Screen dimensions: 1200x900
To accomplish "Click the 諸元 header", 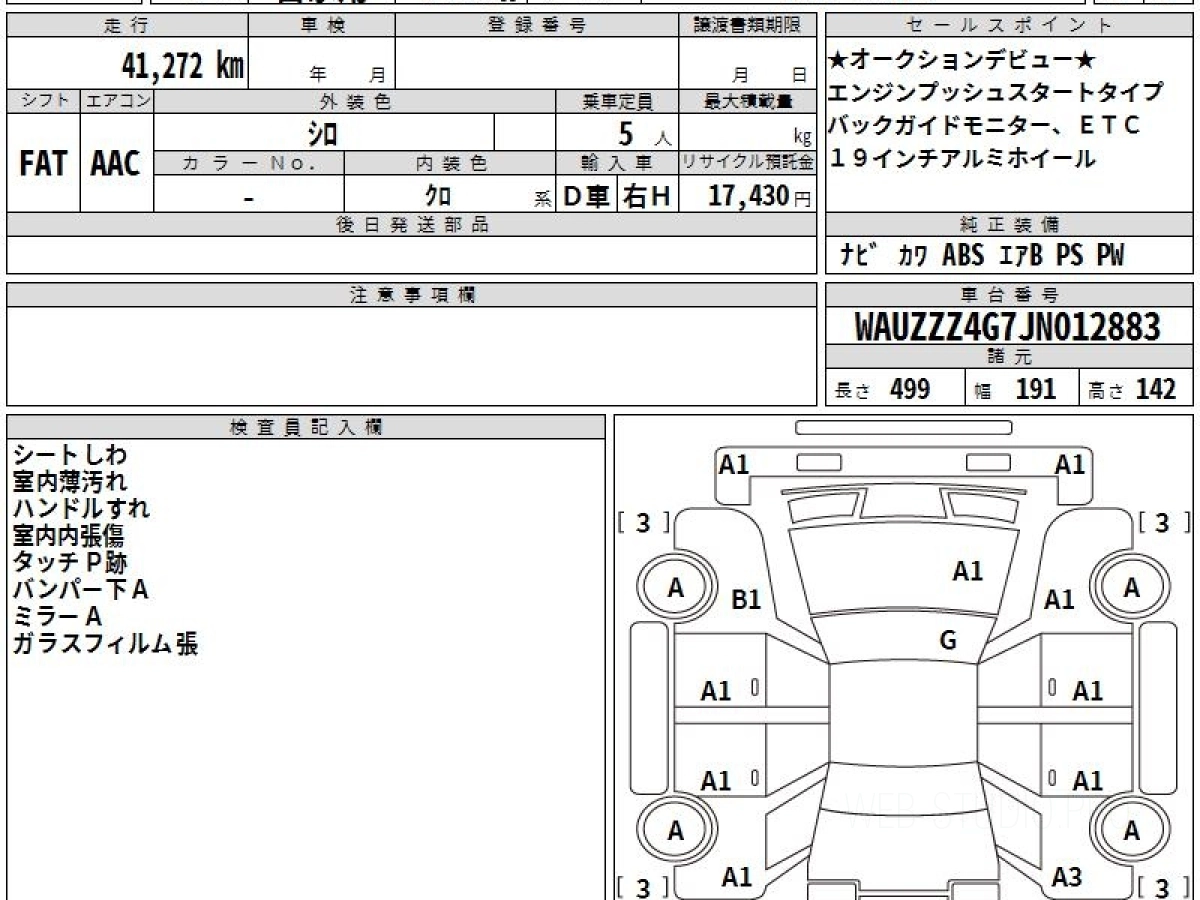I will pyautogui.click(x=1009, y=357).
